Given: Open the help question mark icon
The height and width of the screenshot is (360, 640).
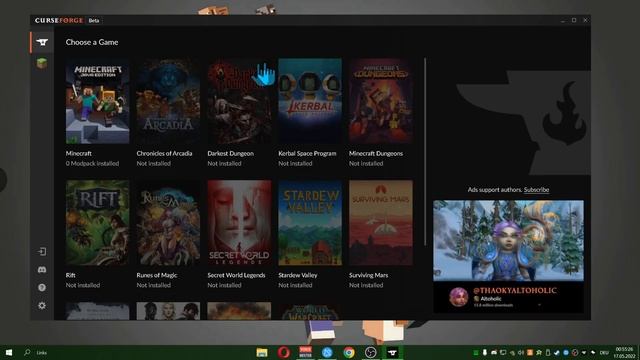Looking at the screenshot, I should tap(42, 287).
